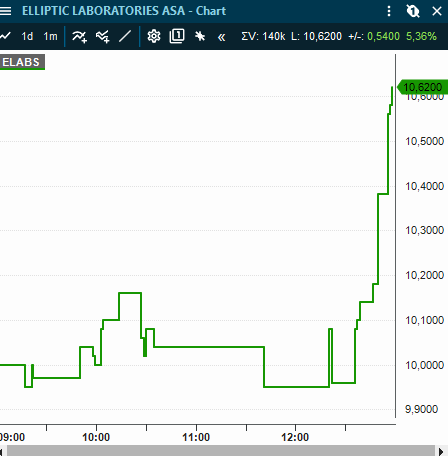This screenshot has width=448, height=456.
Task: Click the 5,36% change percentage
Action: pyautogui.click(x=421, y=36)
